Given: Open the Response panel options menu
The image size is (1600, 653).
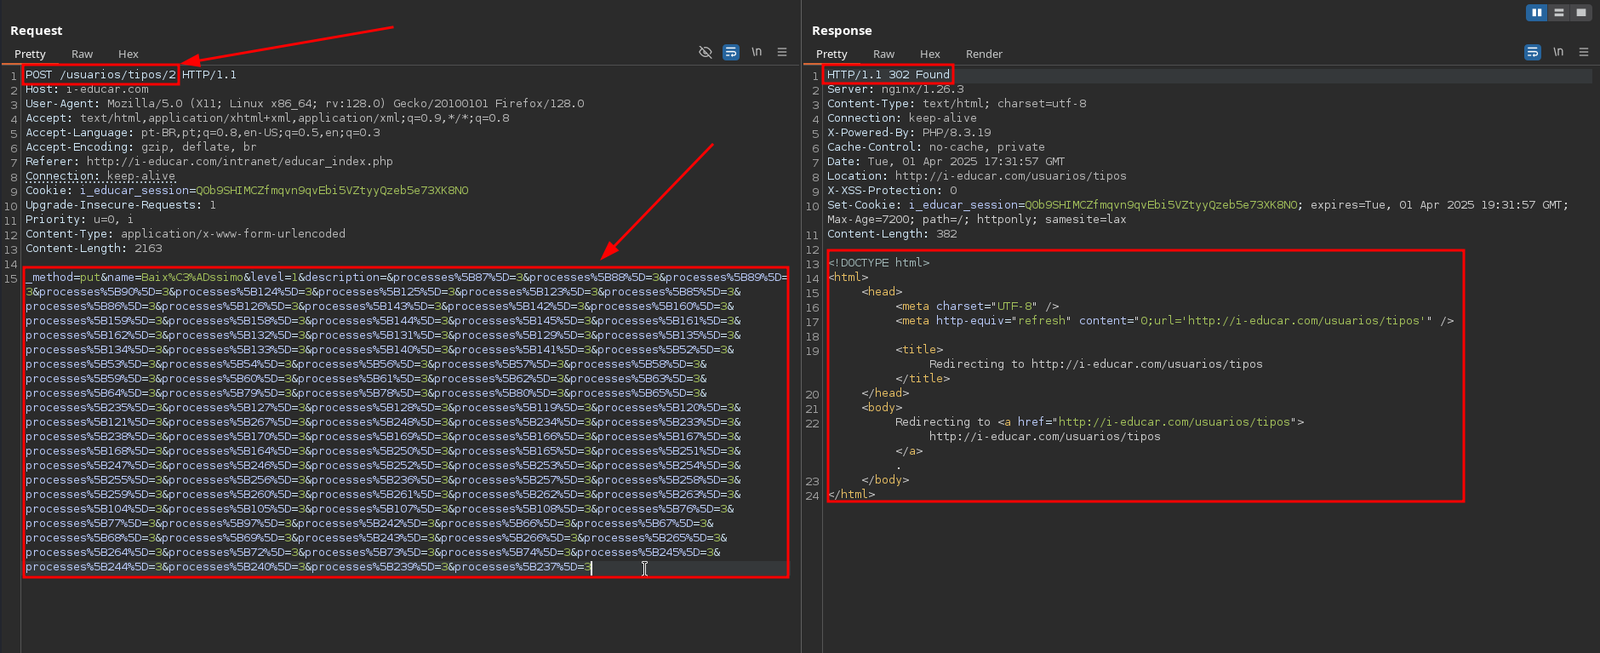Looking at the screenshot, I should (1583, 52).
